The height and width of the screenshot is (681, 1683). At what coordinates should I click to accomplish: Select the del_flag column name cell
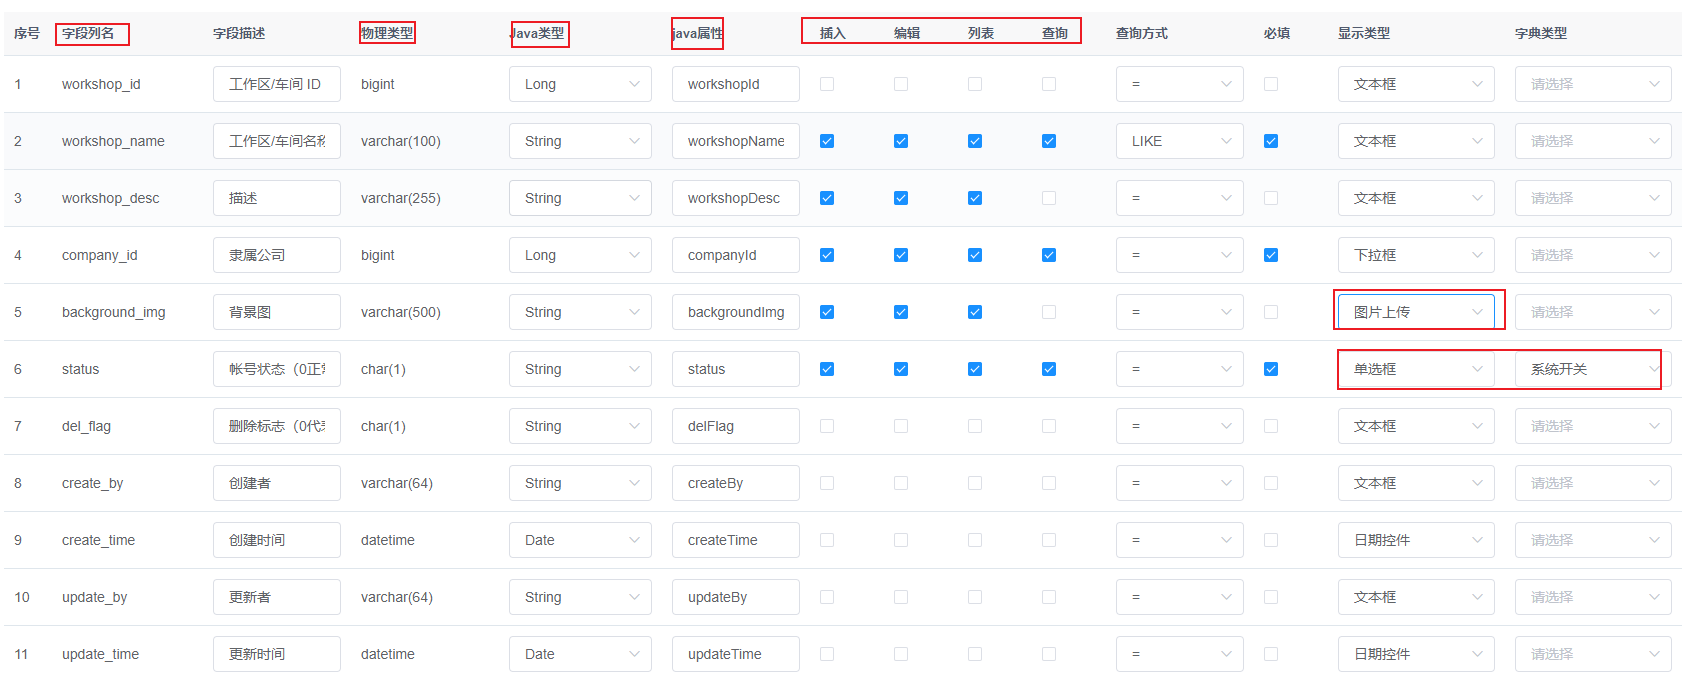tap(86, 426)
